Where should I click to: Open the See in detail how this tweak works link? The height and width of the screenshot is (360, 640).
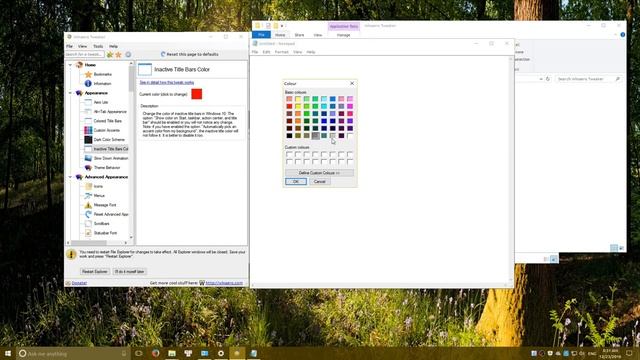coord(167,82)
